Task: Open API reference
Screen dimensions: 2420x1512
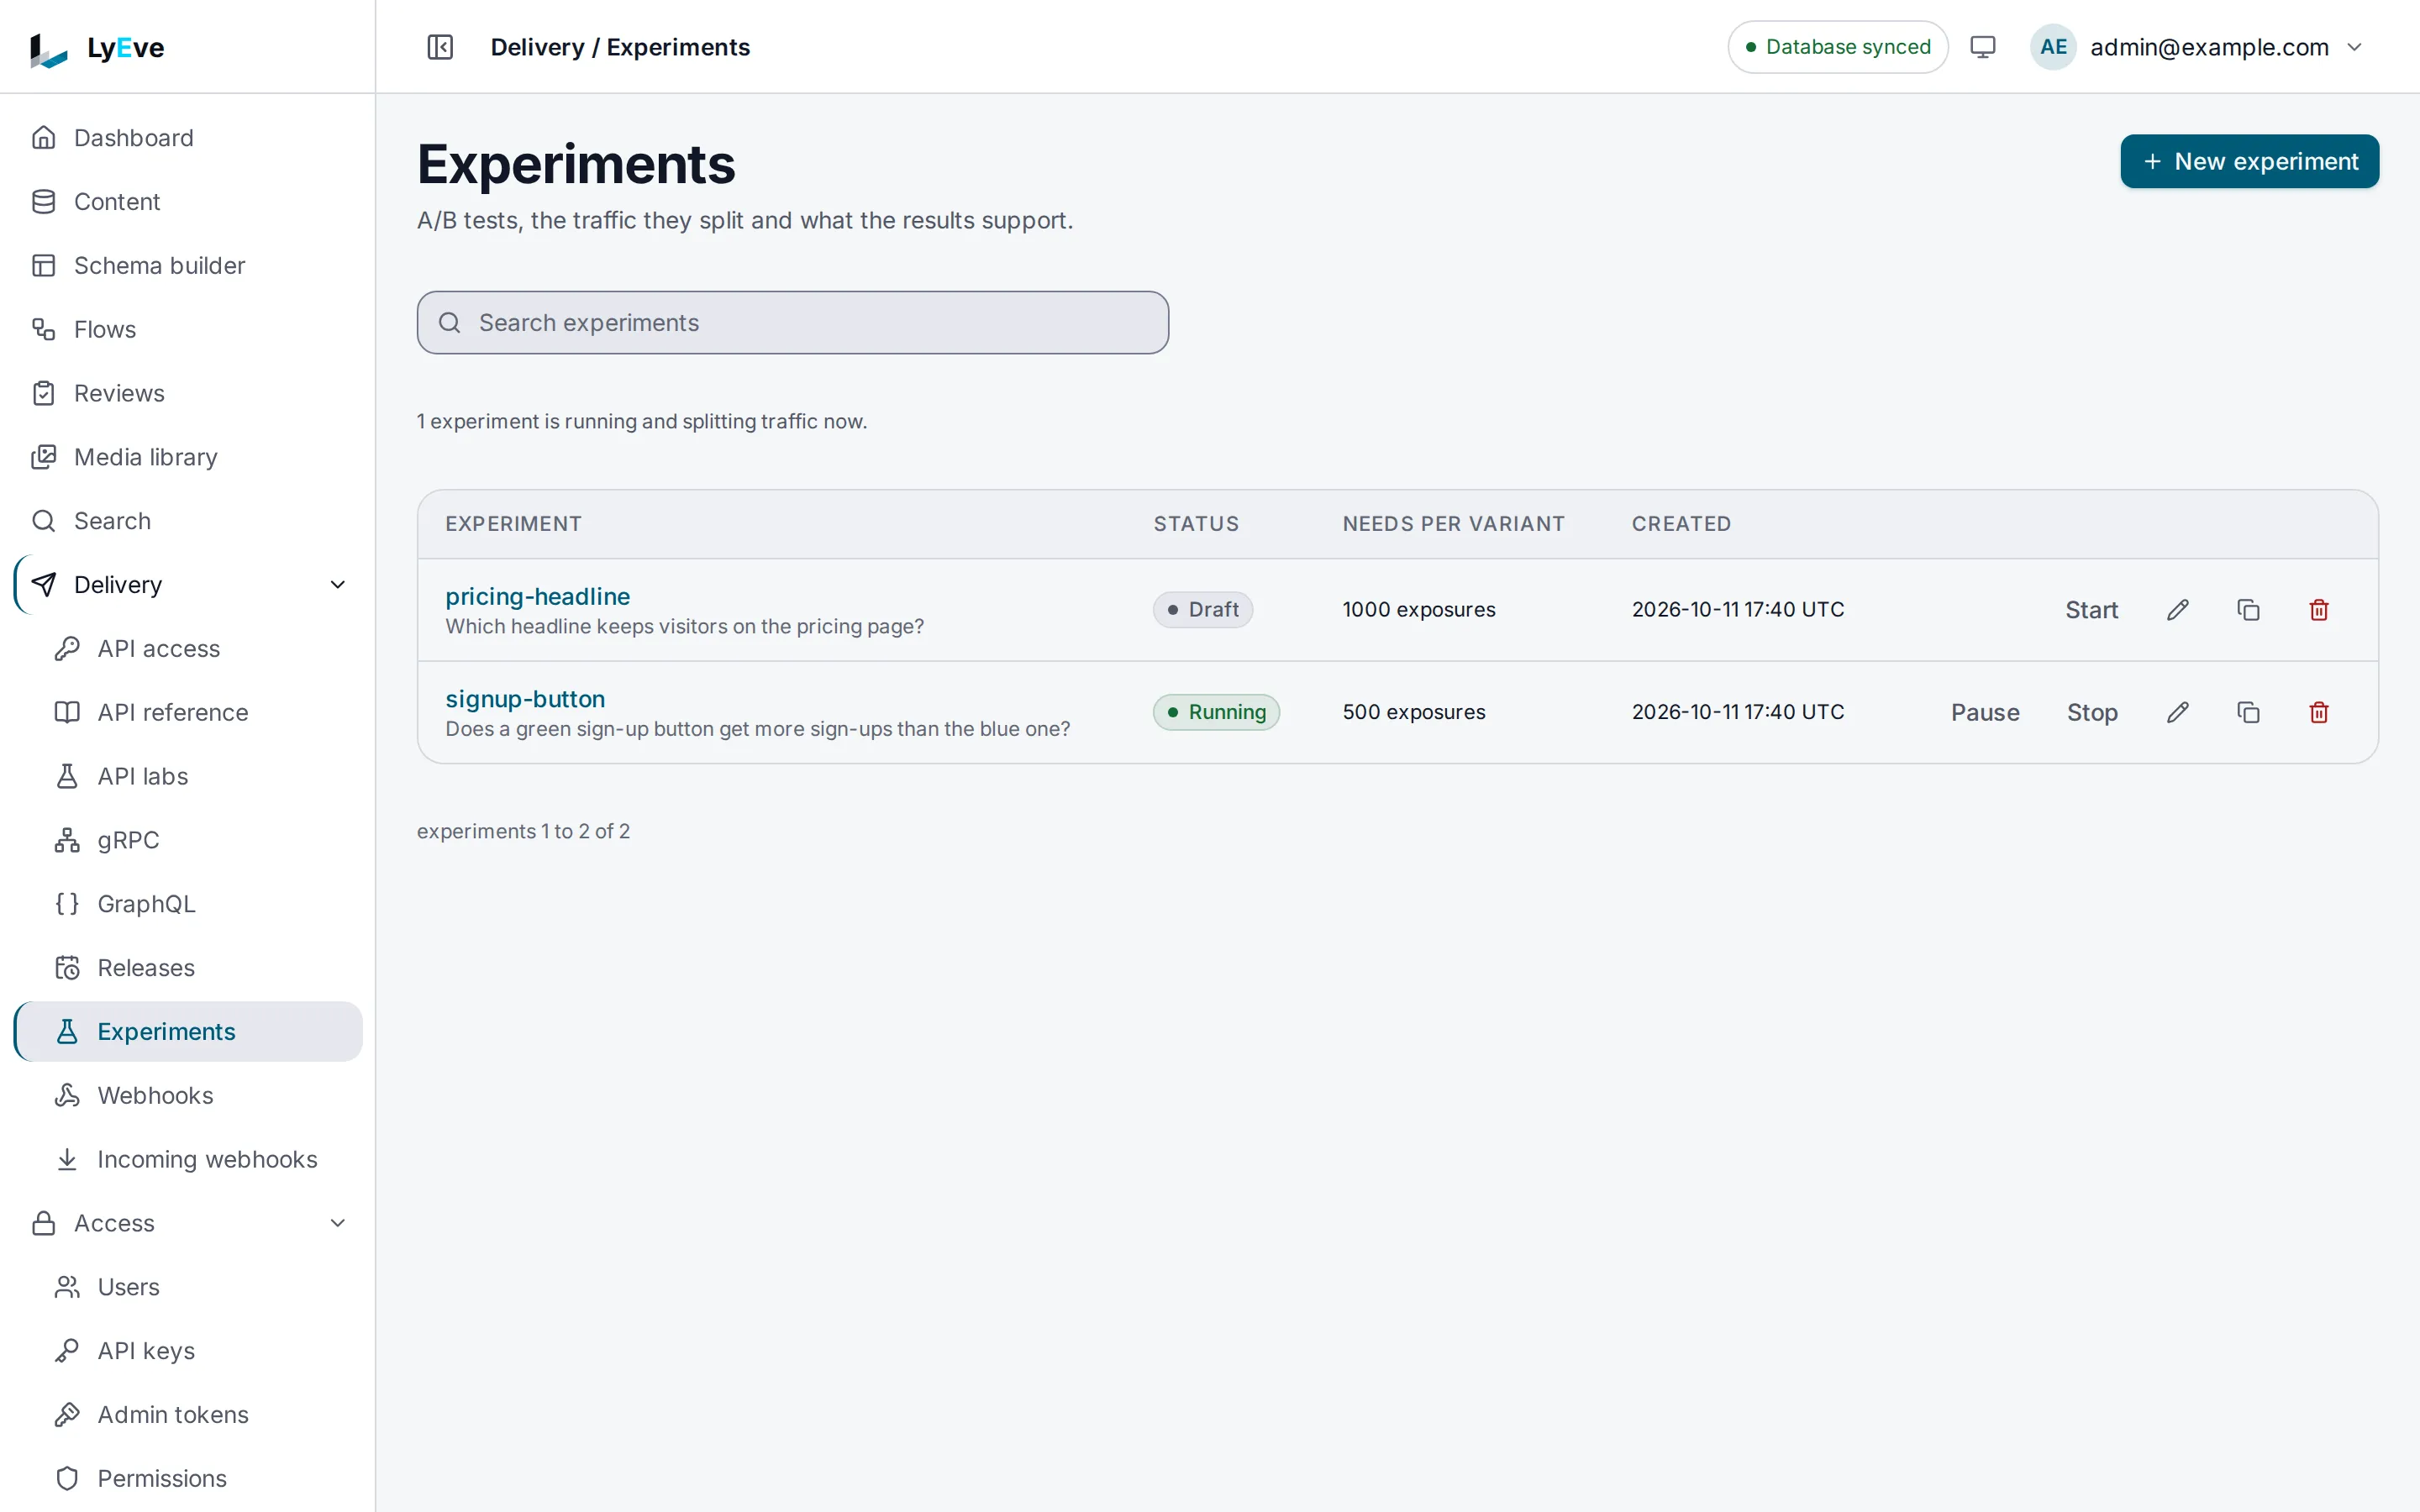Action: pyautogui.click(x=188, y=712)
